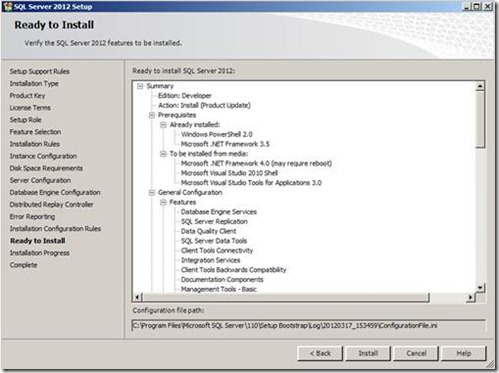499x373 pixels.
Task: Collapse the To be installed from media node
Action: click(163, 154)
